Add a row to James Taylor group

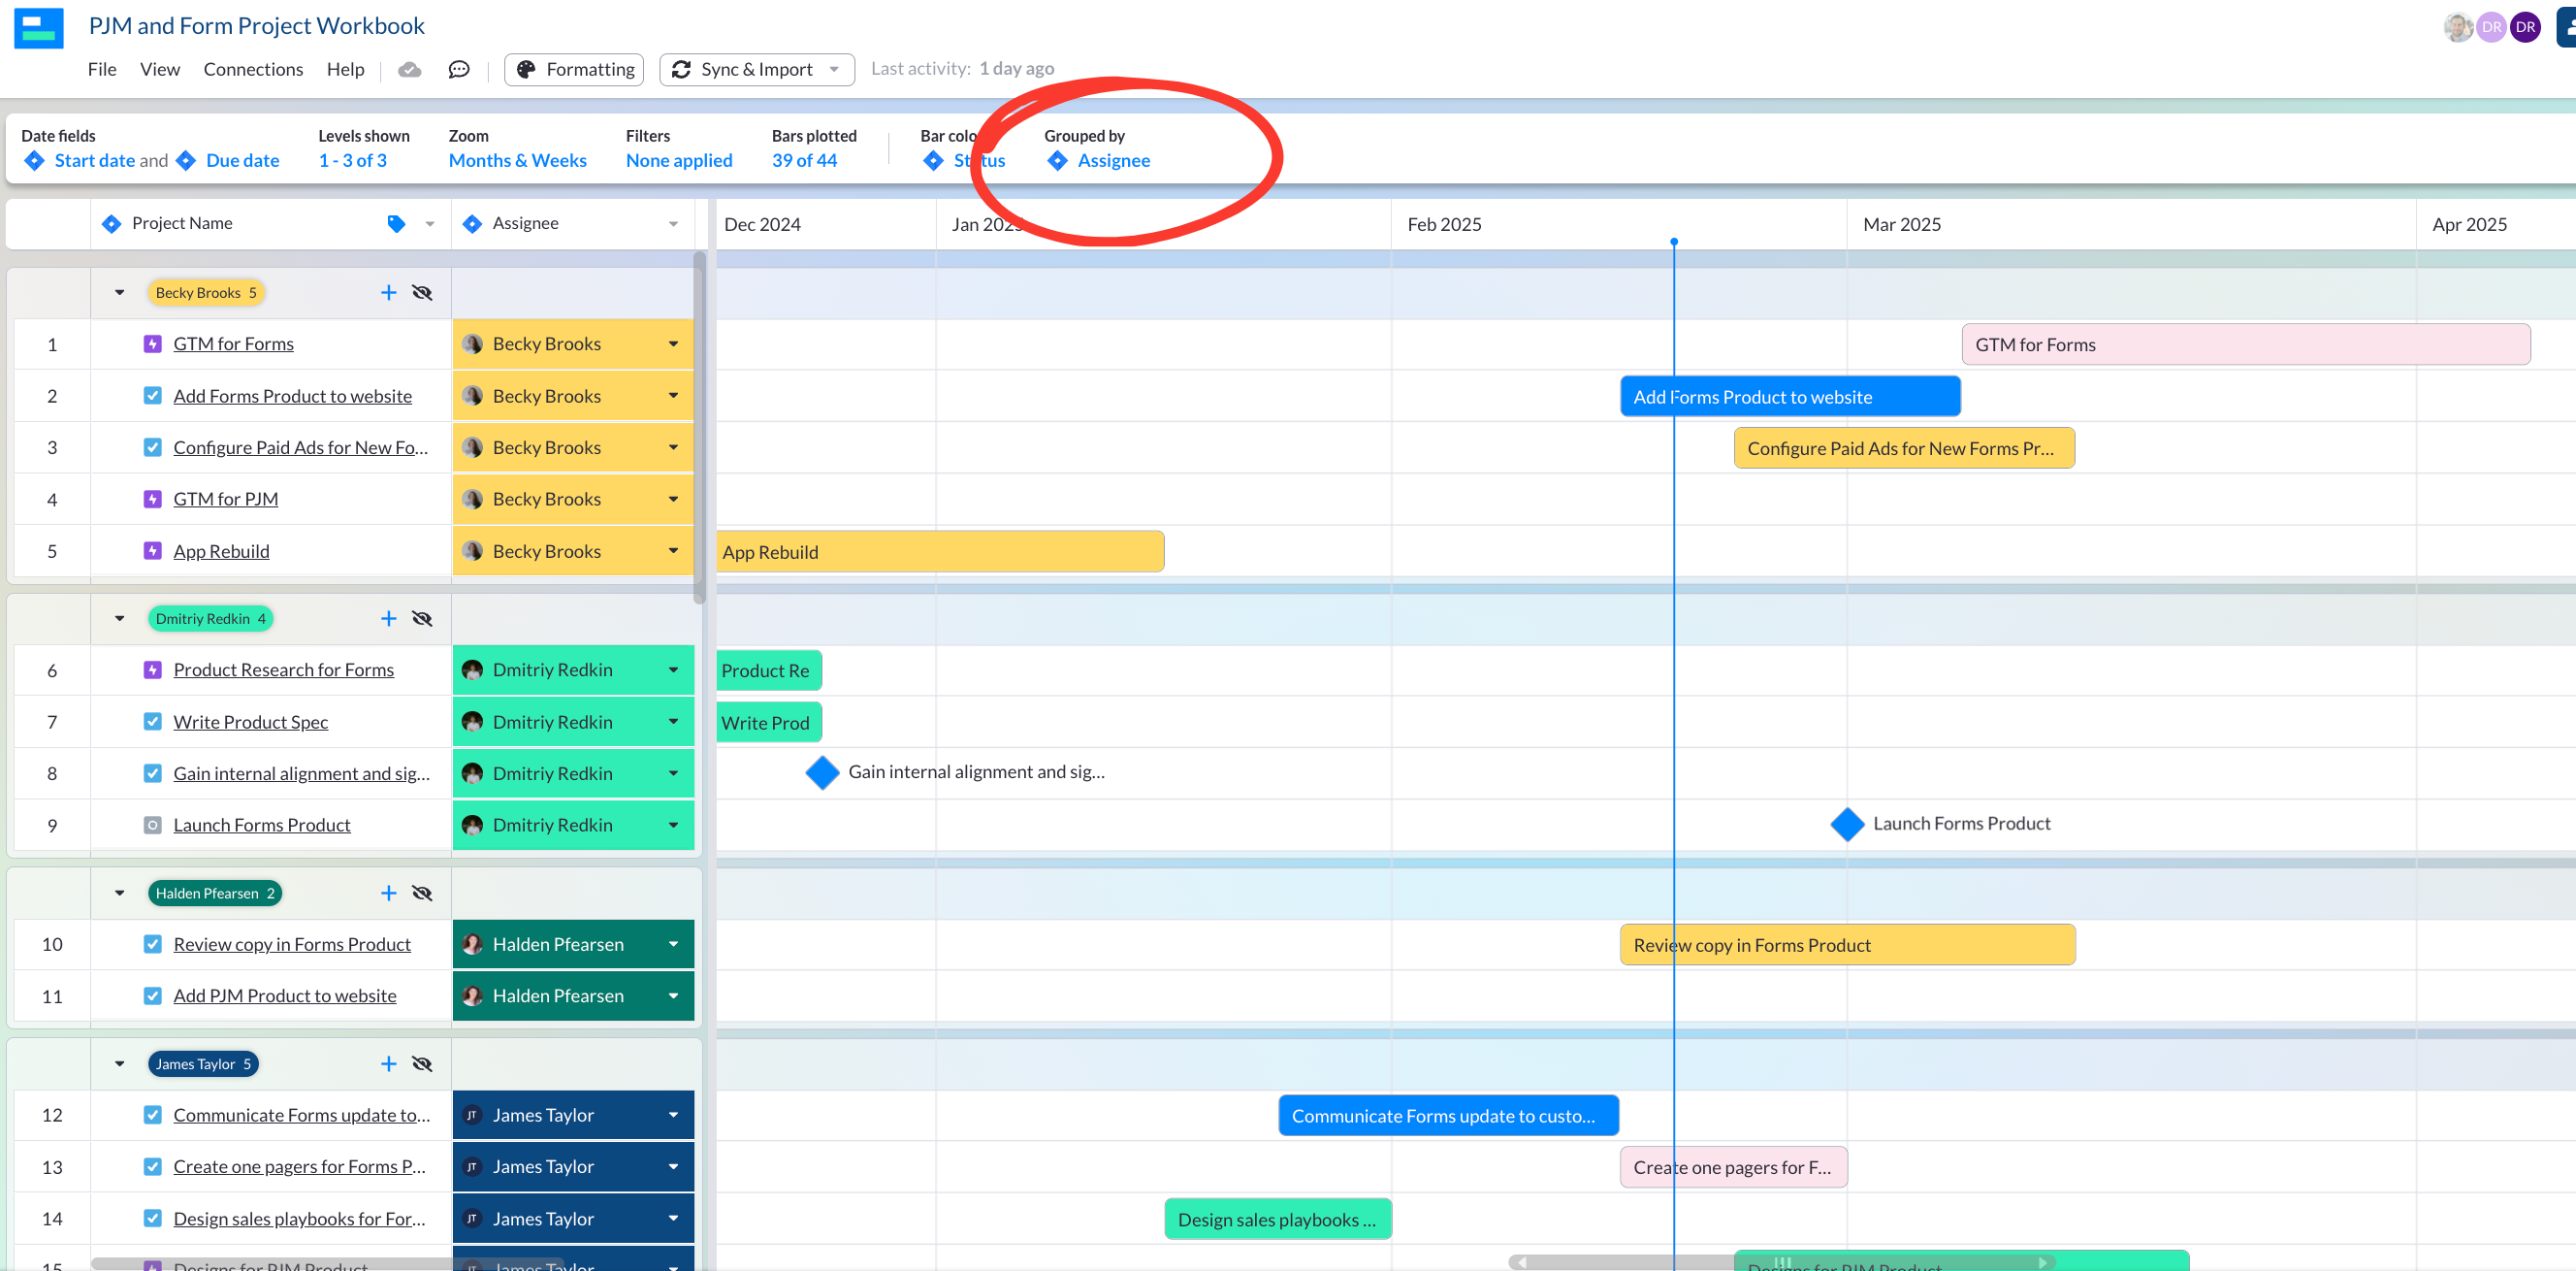pos(389,1064)
